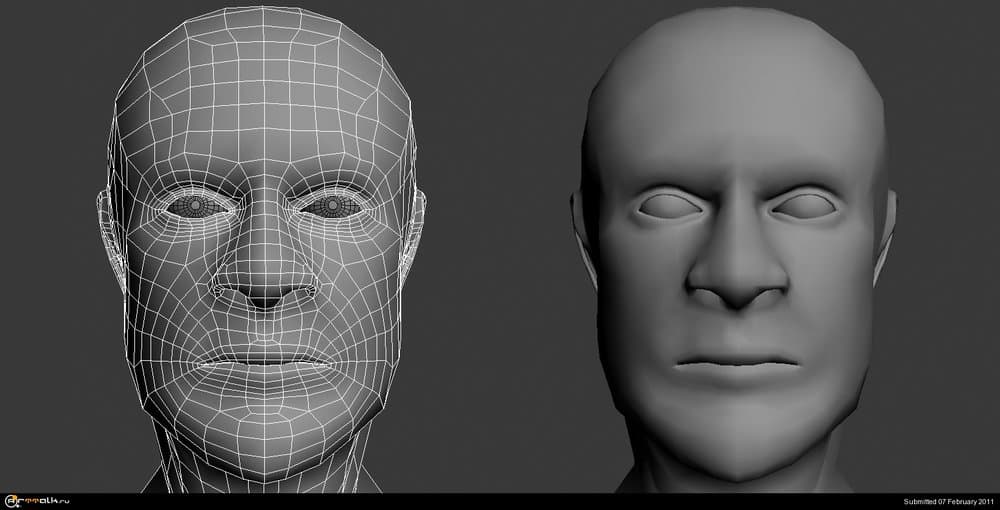Click the mouth of the shaded head
Viewport: 1000px width, 510px height.
[737, 362]
